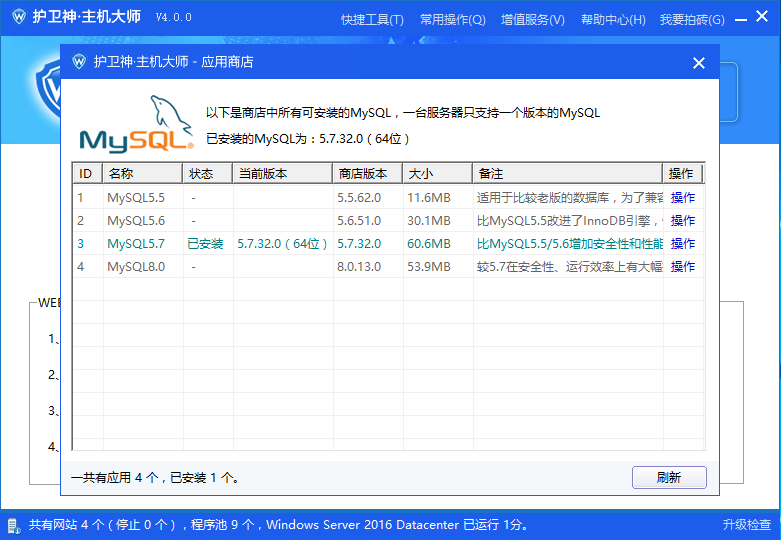The image size is (781, 540).
Task: Click the 刷新 refresh button
Action: click(x=669, y=478)
